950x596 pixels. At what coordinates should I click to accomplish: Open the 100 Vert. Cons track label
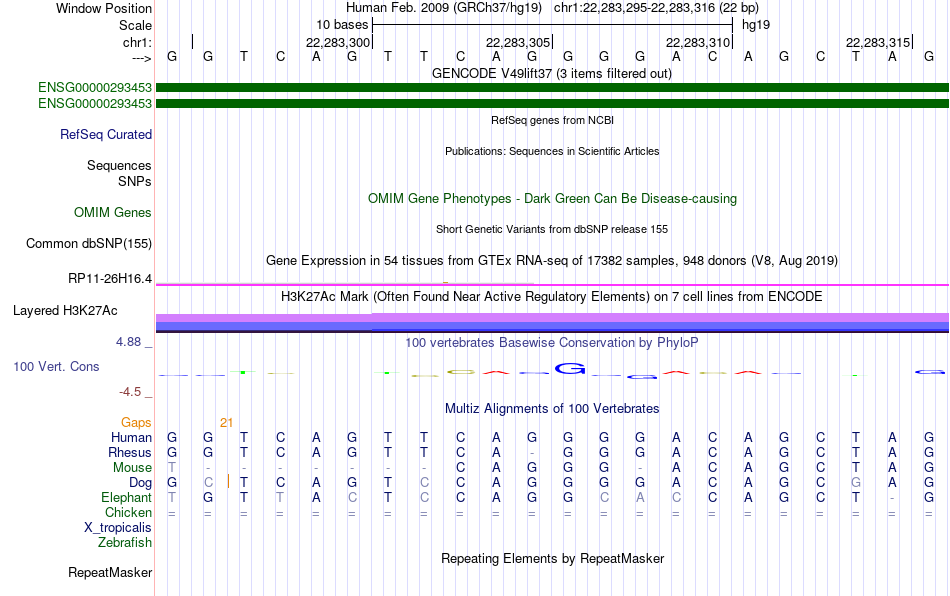56,366
